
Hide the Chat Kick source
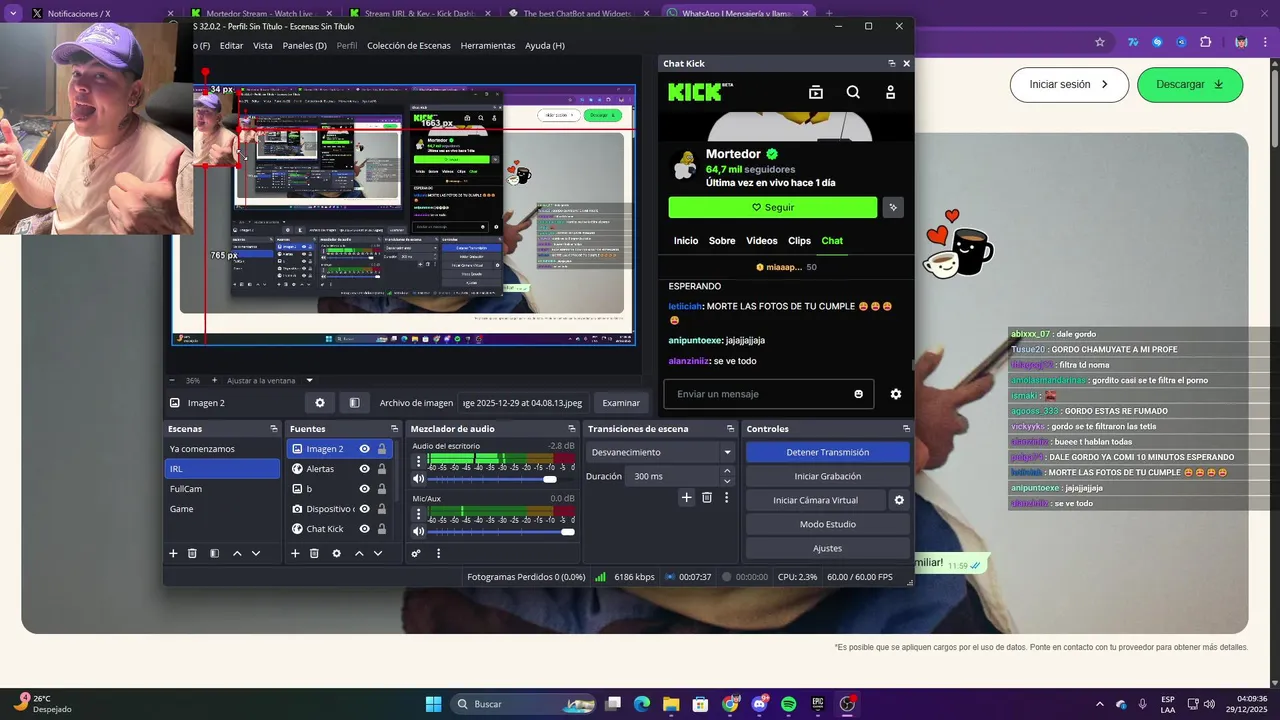pos(365,529)
